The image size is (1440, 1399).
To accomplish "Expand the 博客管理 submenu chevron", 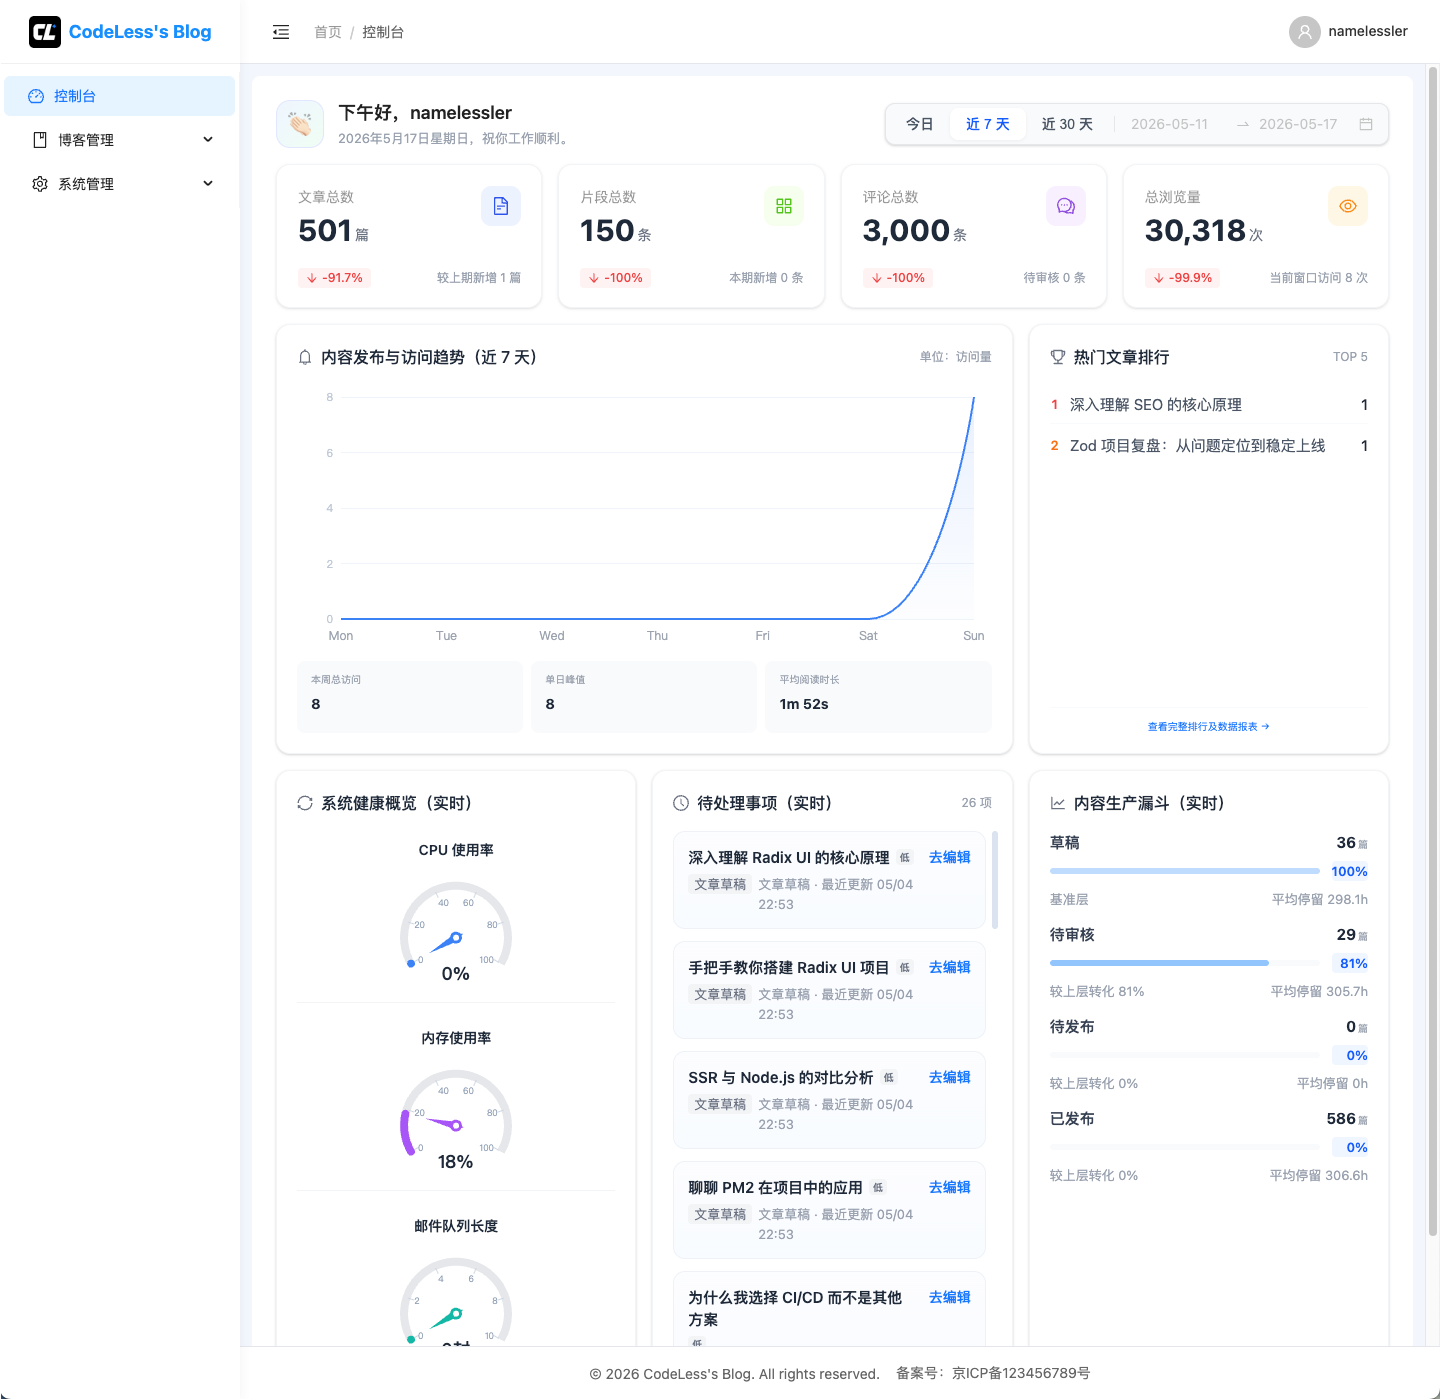I will 208,139.
